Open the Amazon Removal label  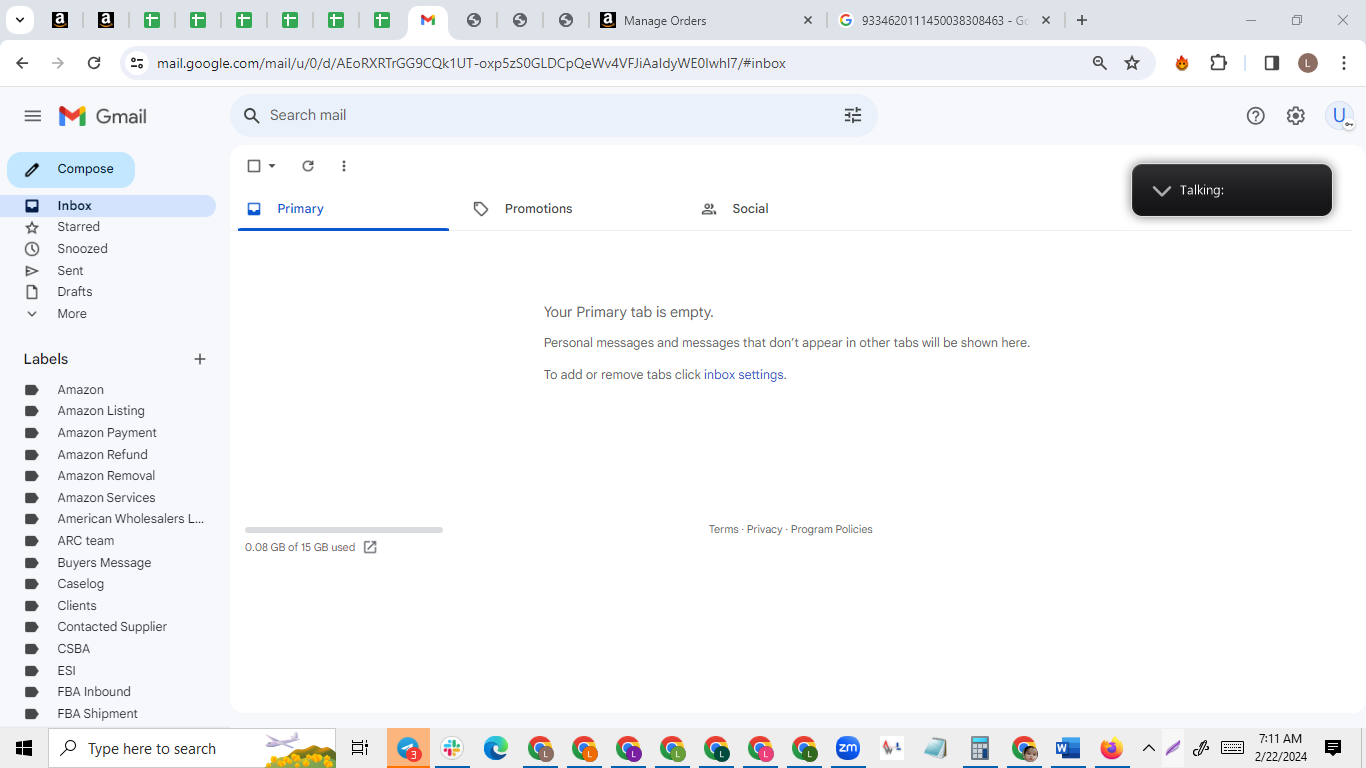[108, 476]
